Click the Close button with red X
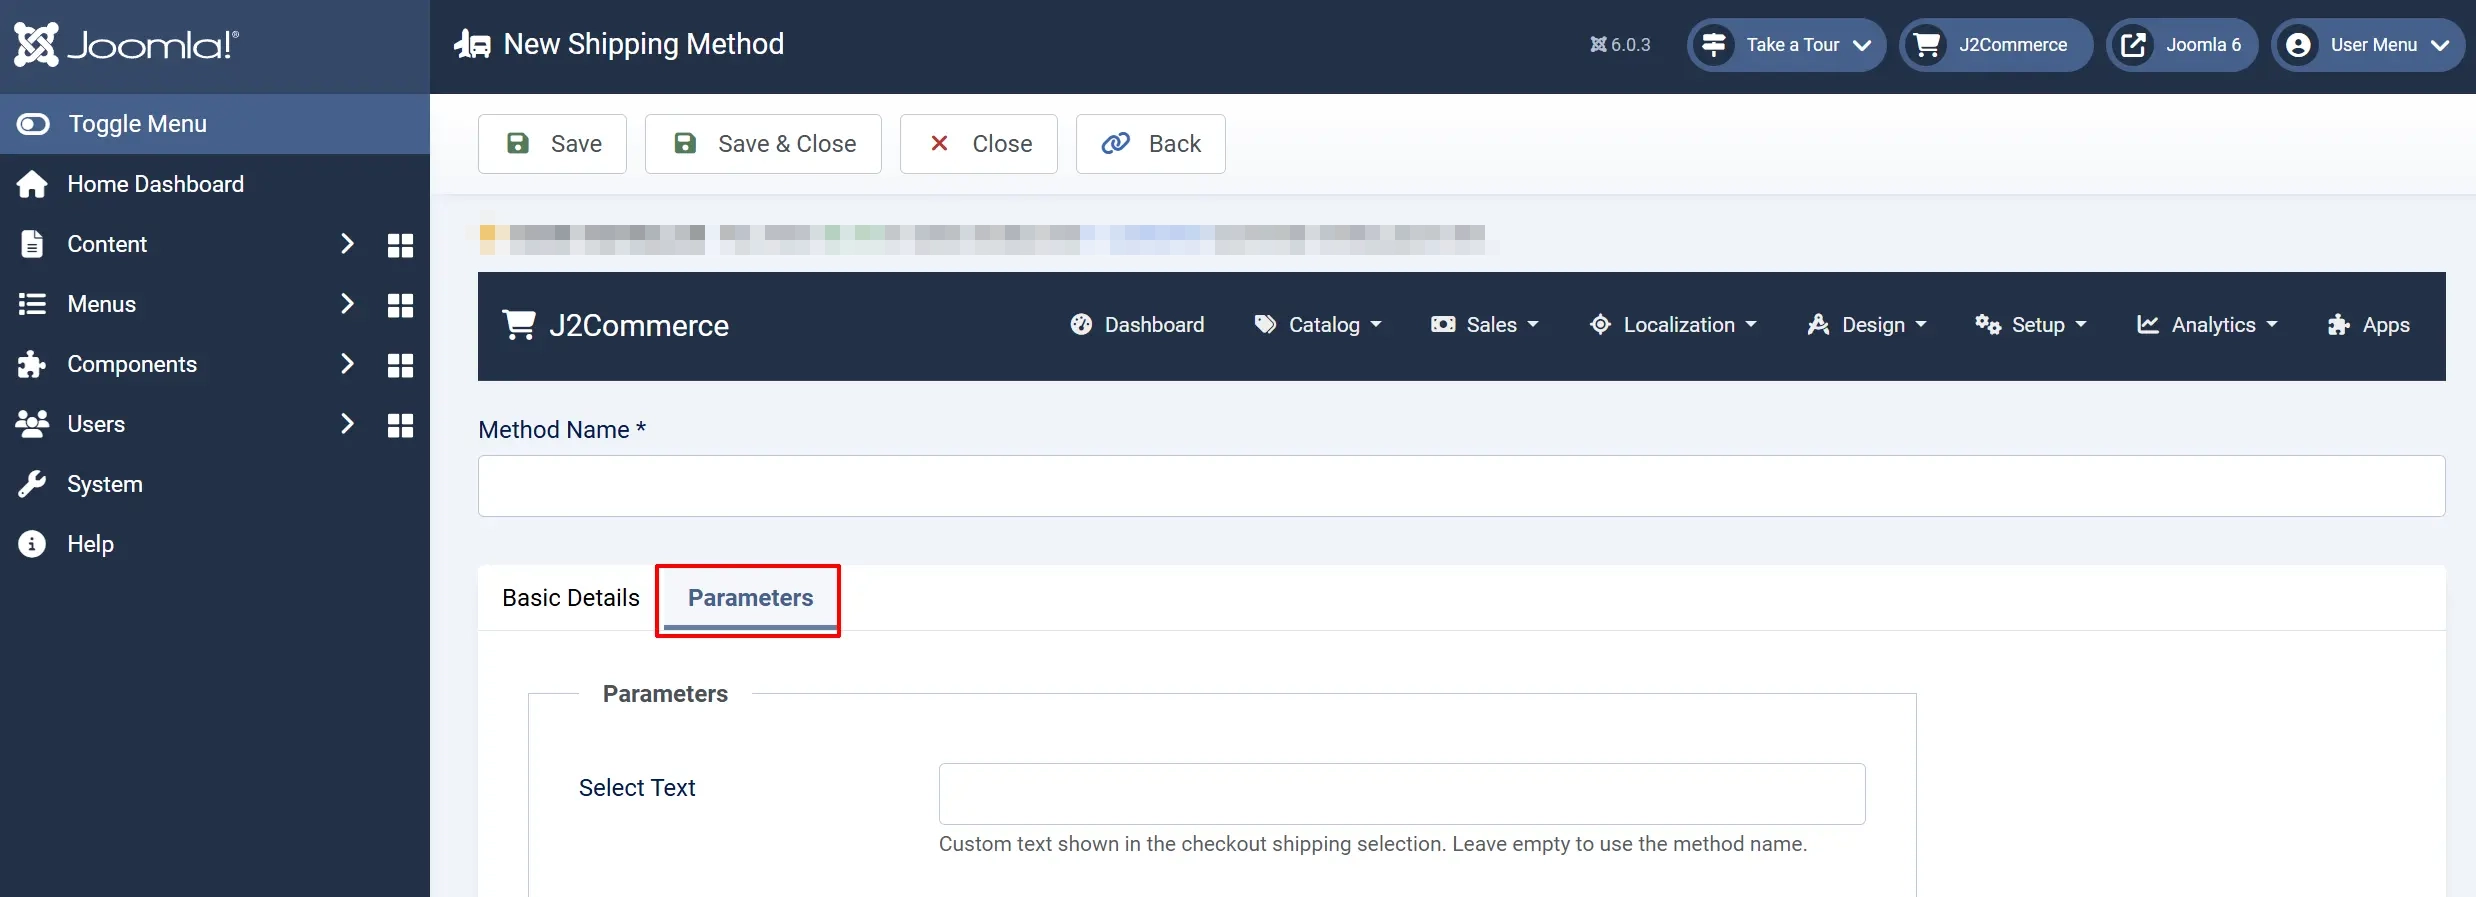This screenshot has height=897, width=2476. point(979,144)
